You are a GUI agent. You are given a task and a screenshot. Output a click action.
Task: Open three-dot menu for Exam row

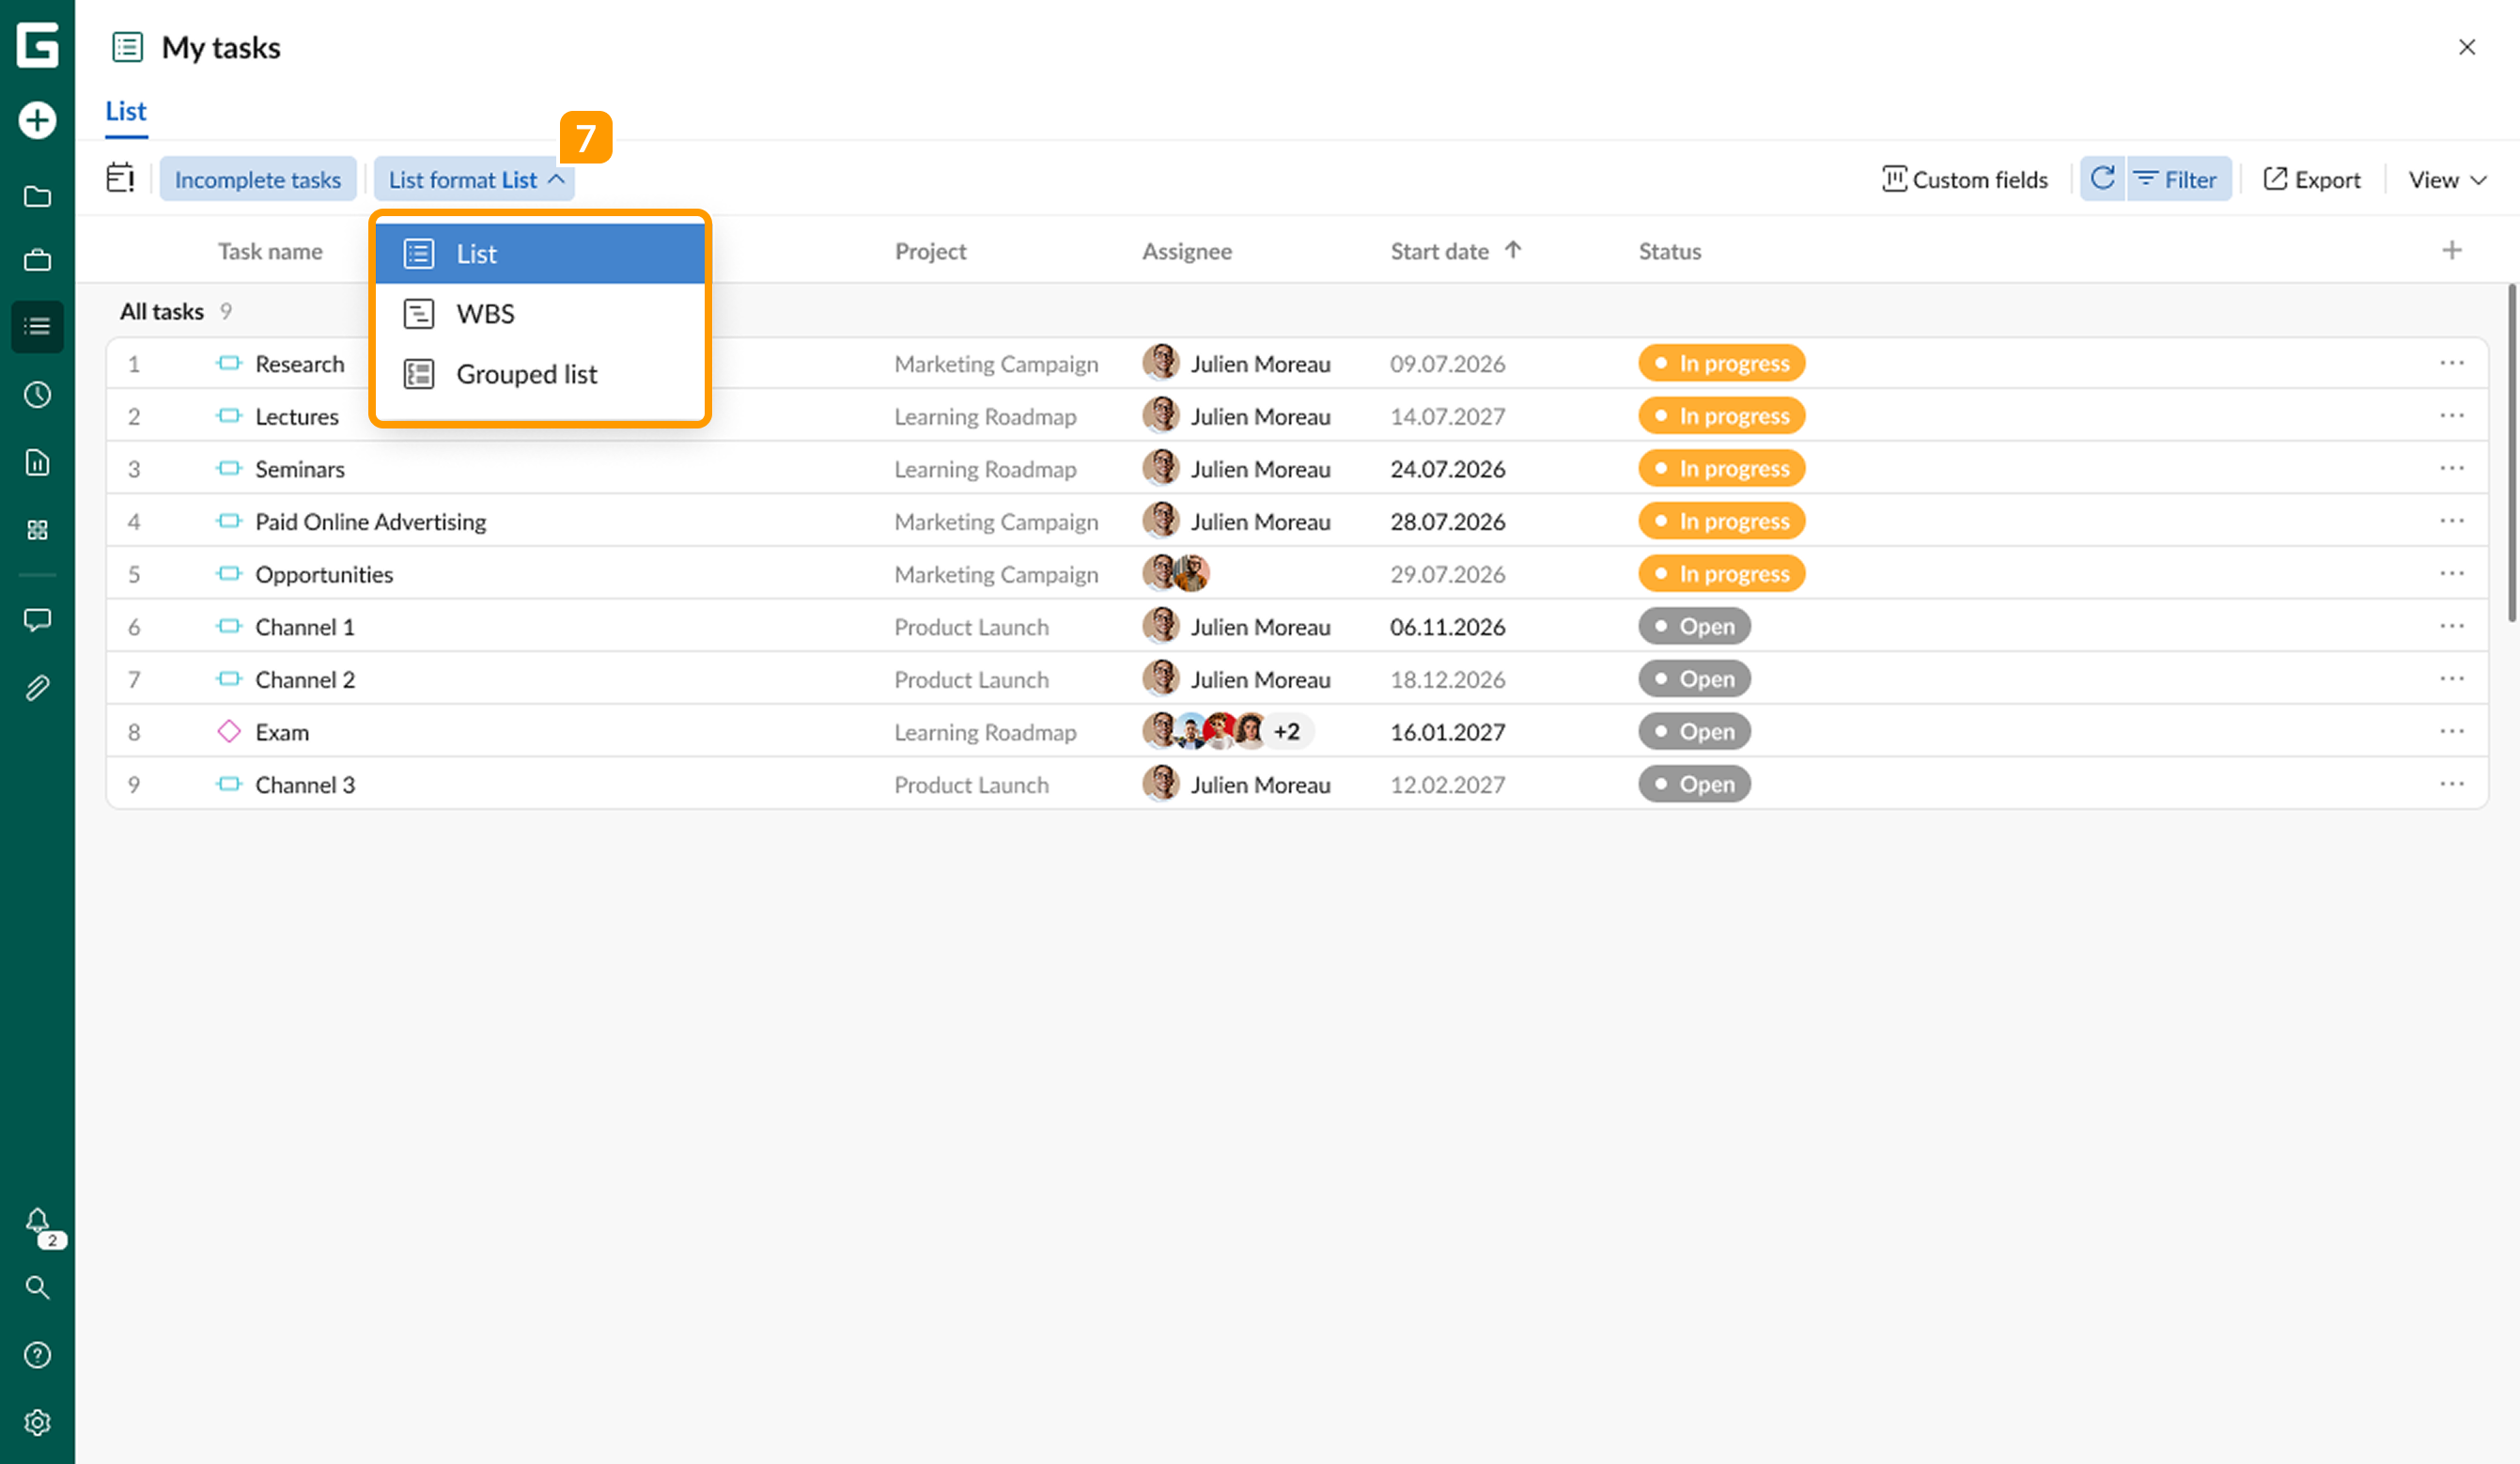click(2452, 731)
